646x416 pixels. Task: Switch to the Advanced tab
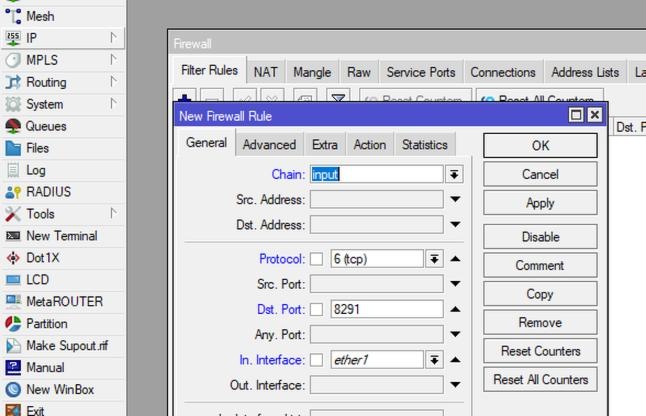pos(269,145)
